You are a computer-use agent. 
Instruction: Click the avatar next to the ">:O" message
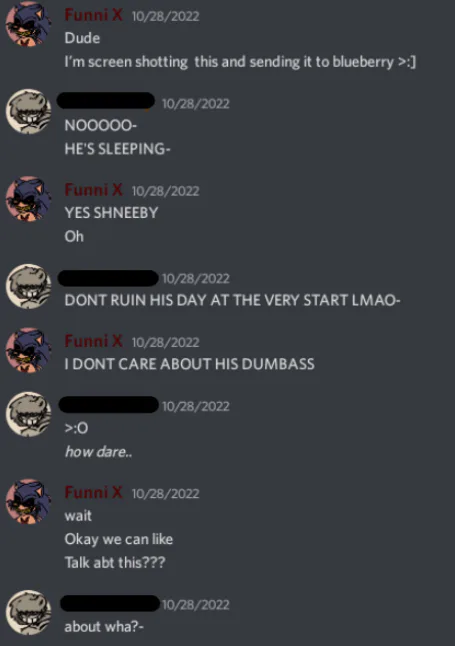[x=28, y=414]
